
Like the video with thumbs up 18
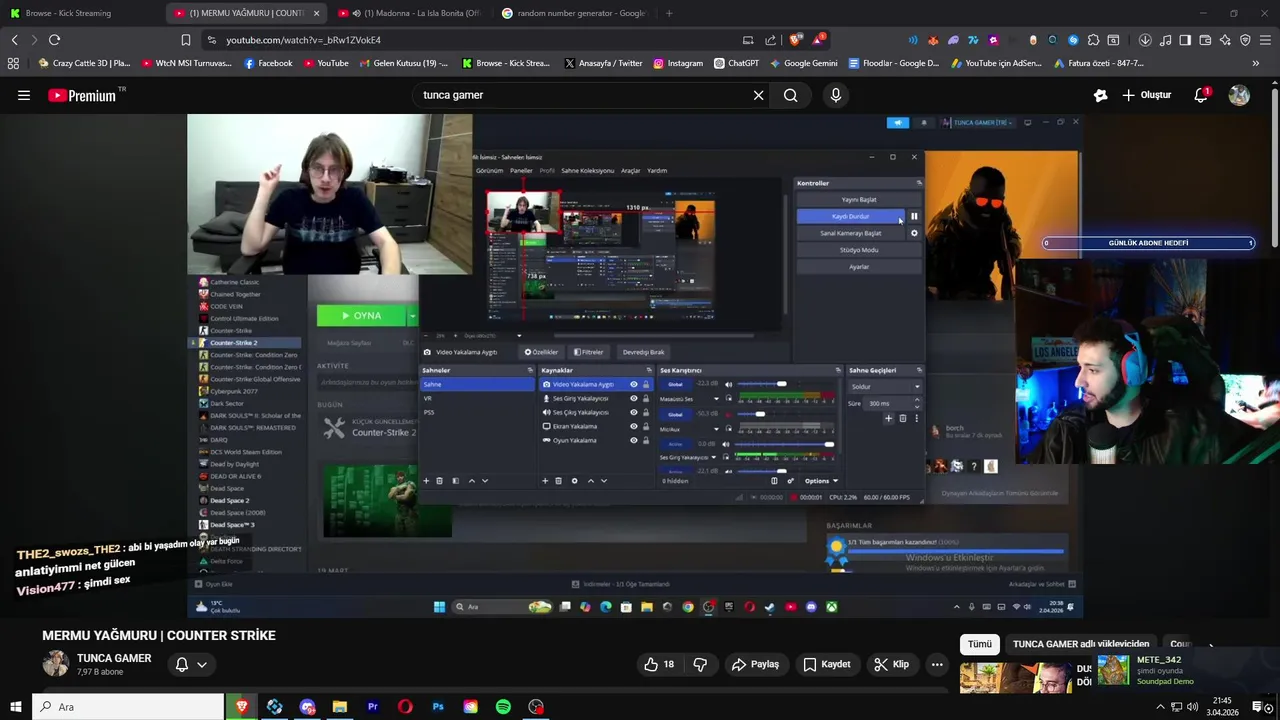[x=658, y=664]
